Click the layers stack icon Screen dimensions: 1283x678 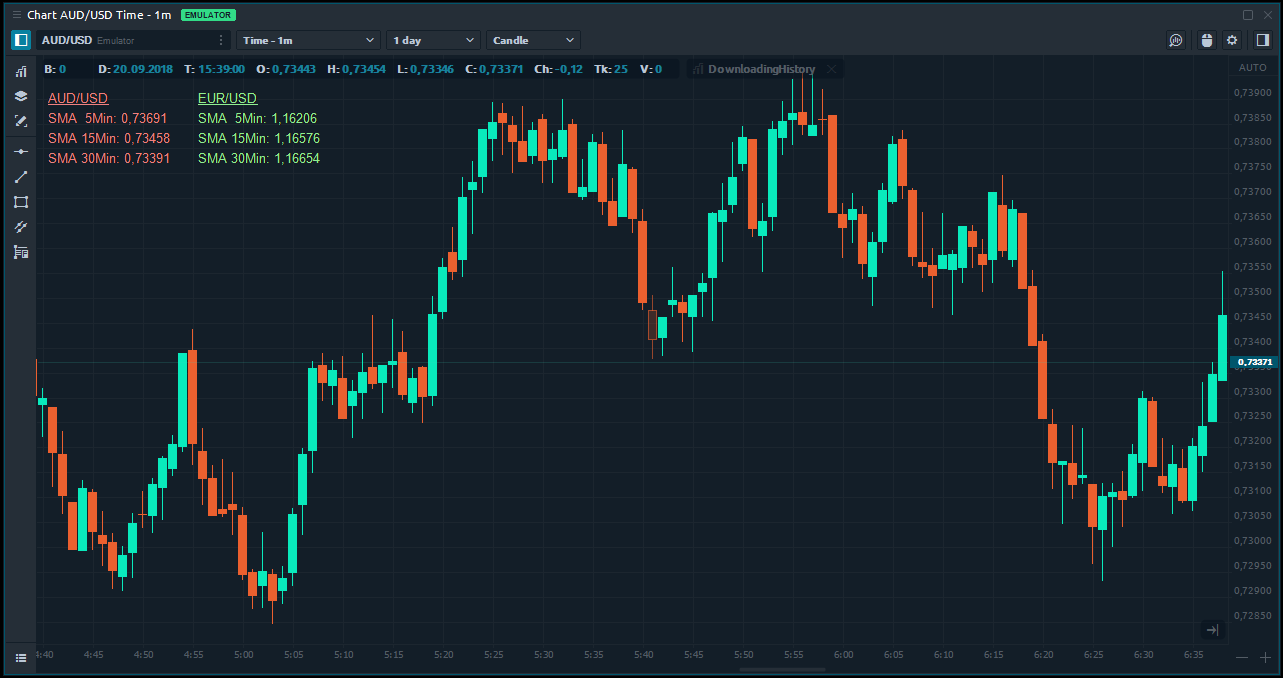click(x=20, y=96)
